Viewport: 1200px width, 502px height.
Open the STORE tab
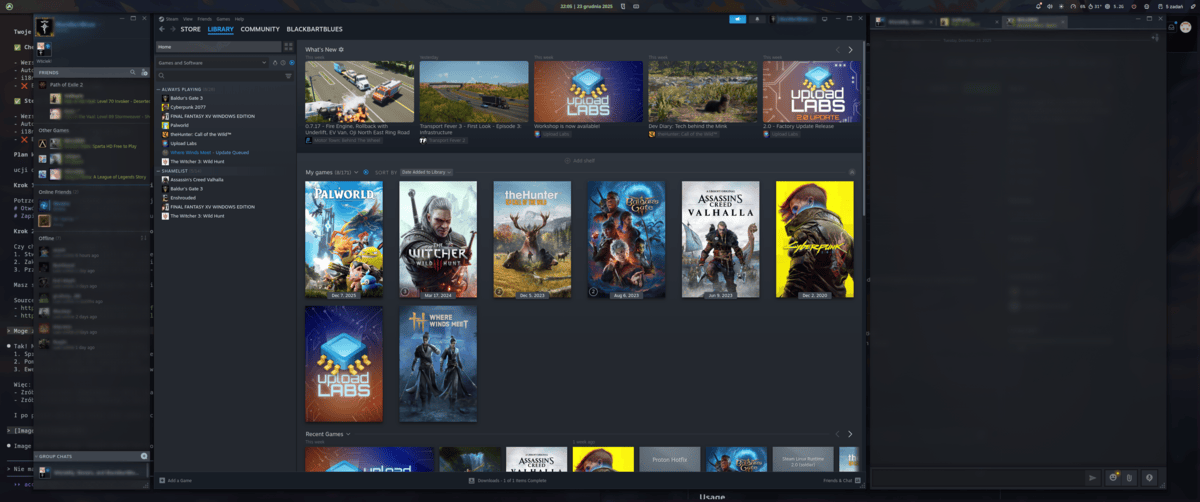[x=190, y=29]
